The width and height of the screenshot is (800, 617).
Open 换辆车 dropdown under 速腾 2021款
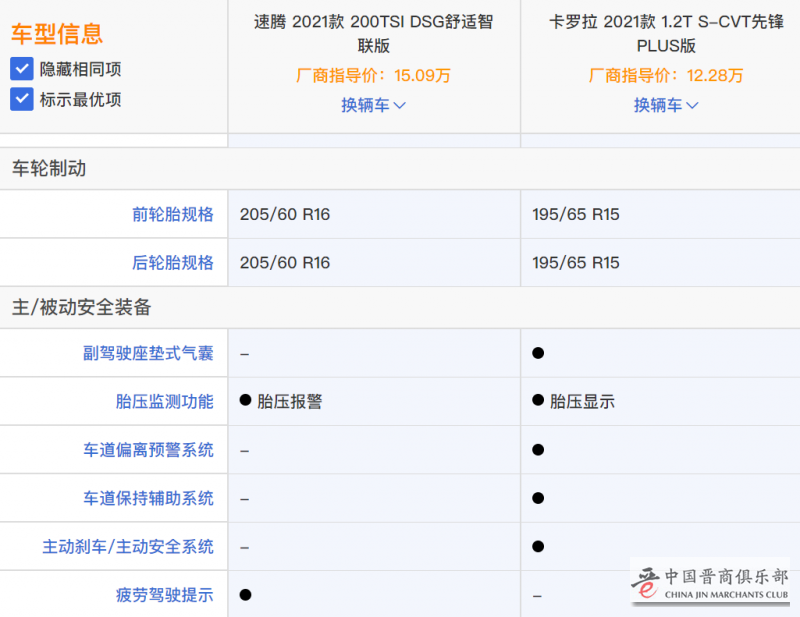pos(373,105)
